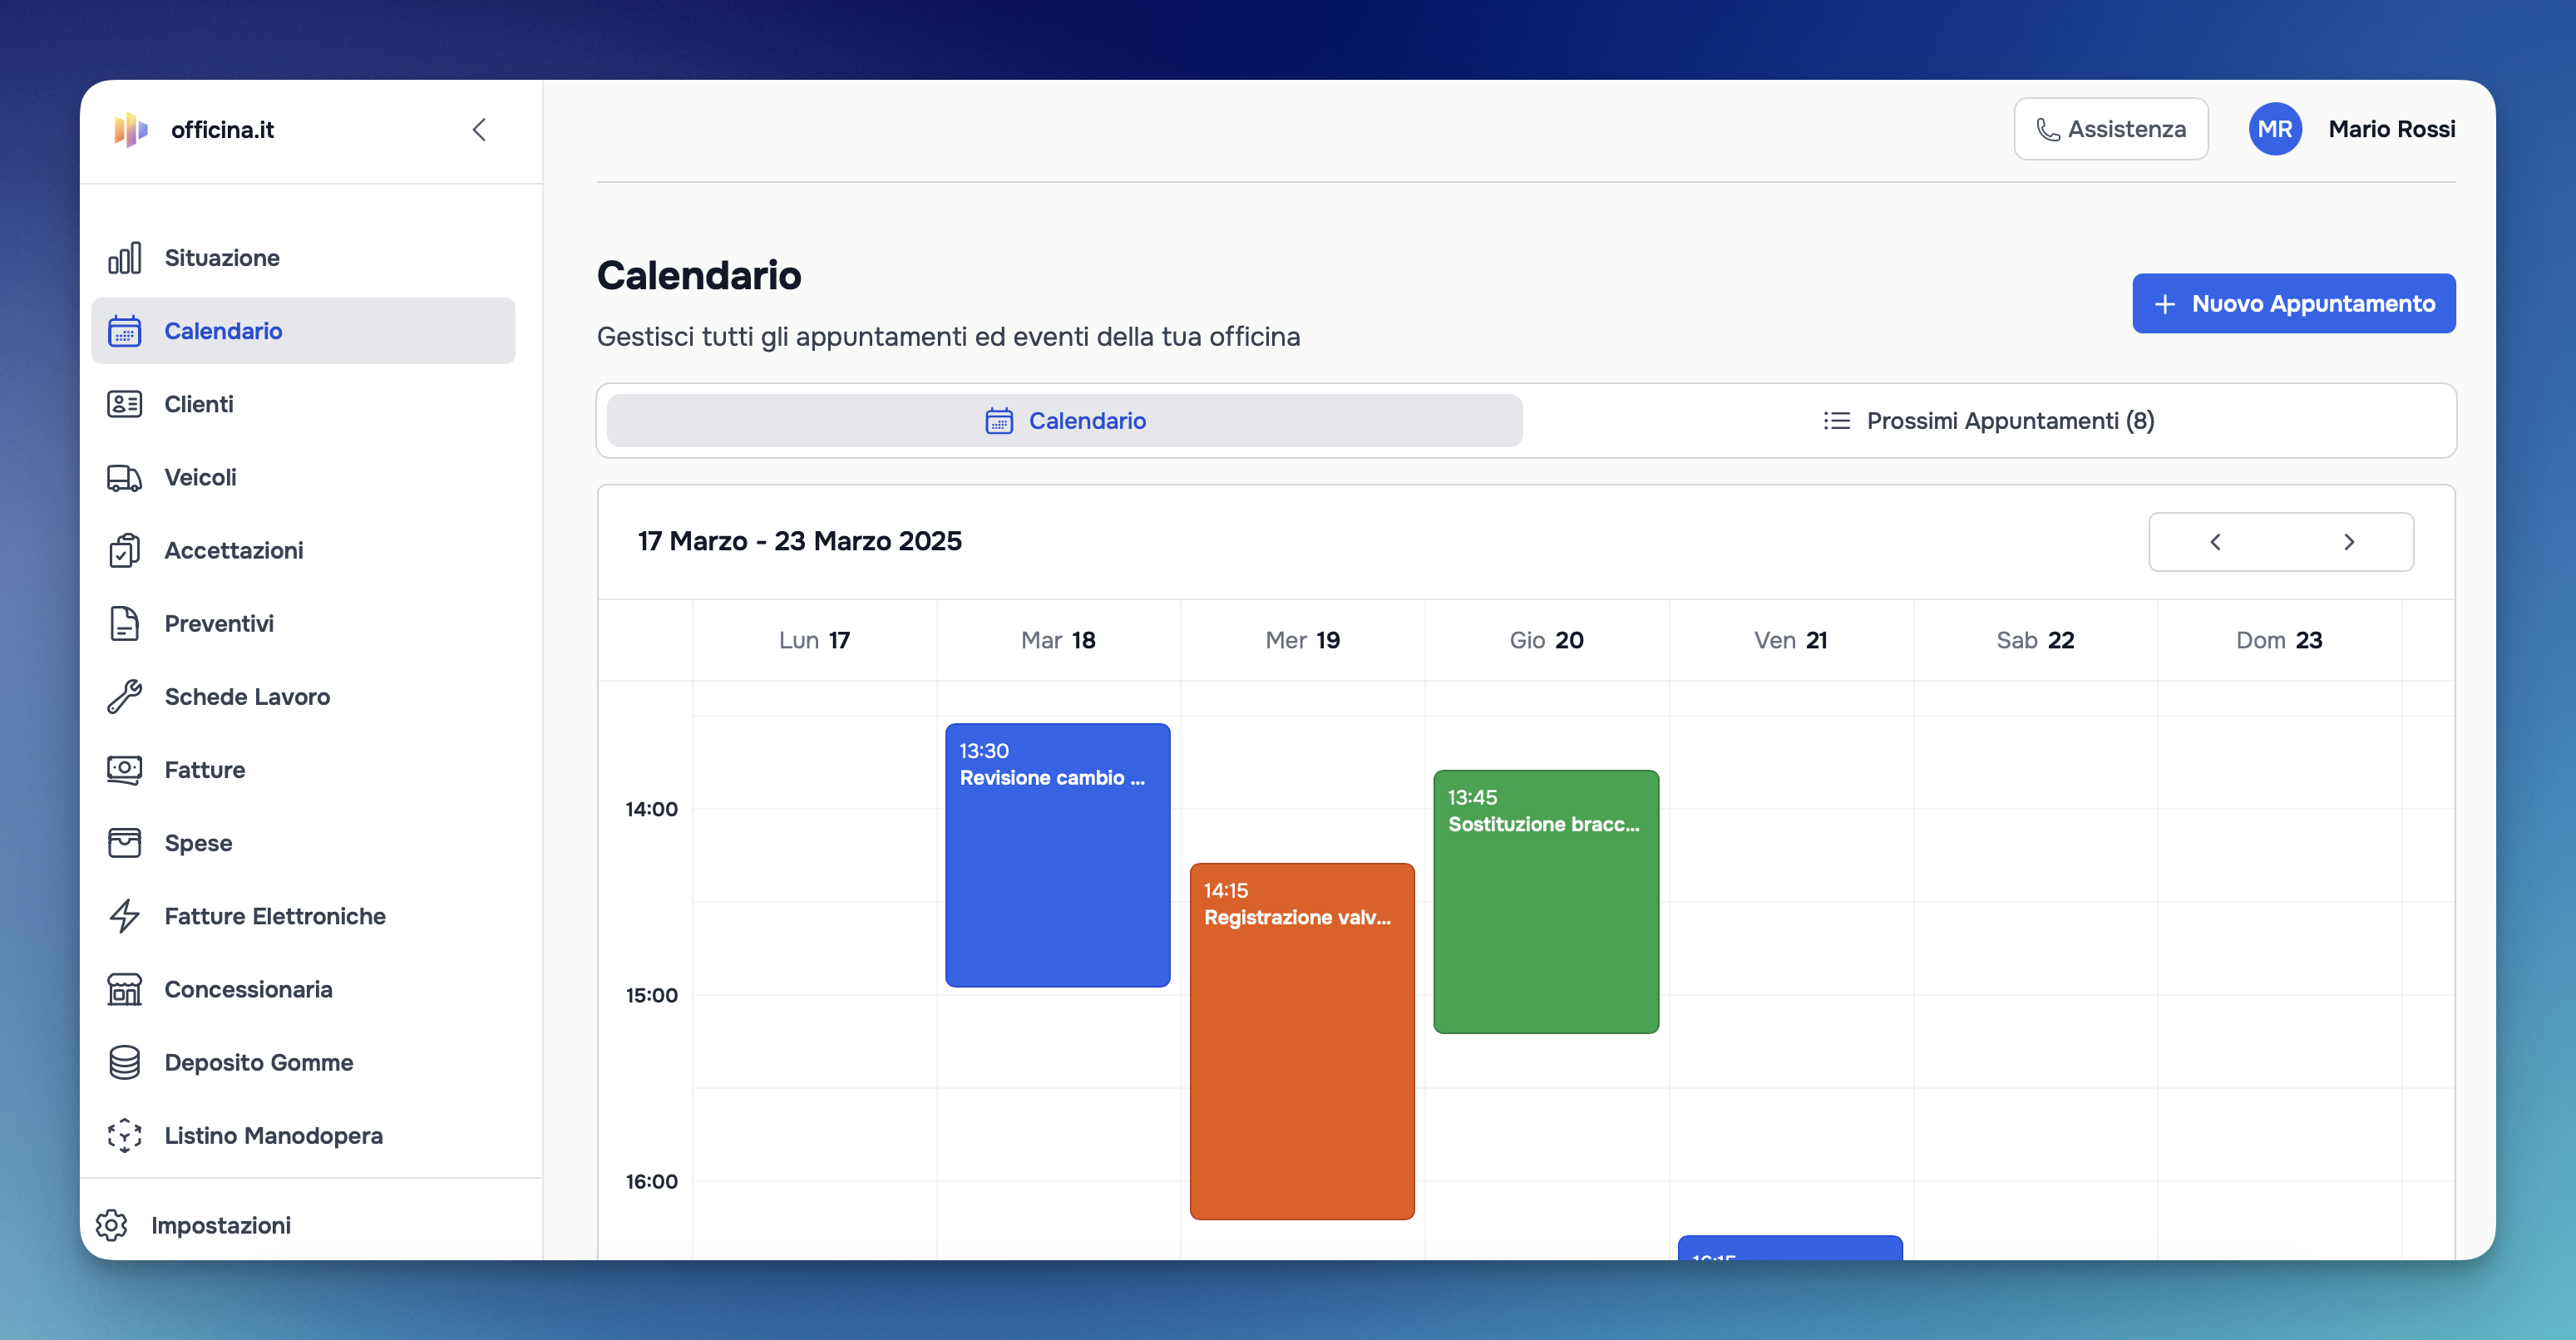The width and height of the screenshot is (2576, 1340).
Task: Open Fatture Elettroniche via the lightning icon
Action: tap(124, 915)
